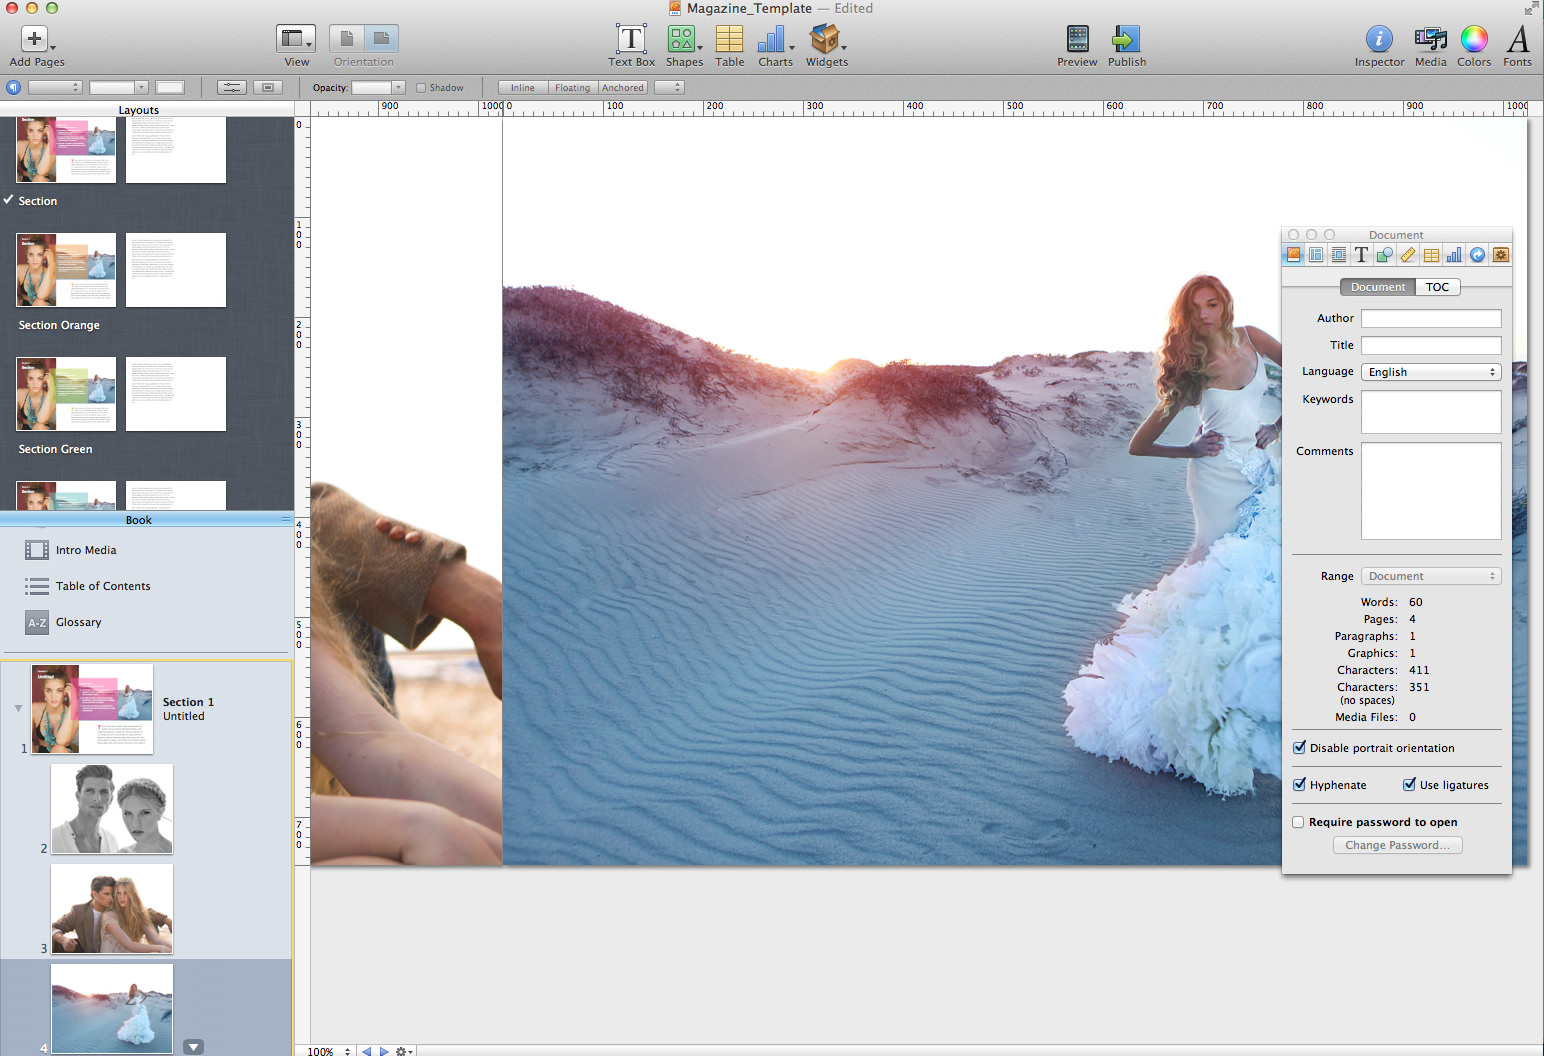Set object placement to Inline

523,88
